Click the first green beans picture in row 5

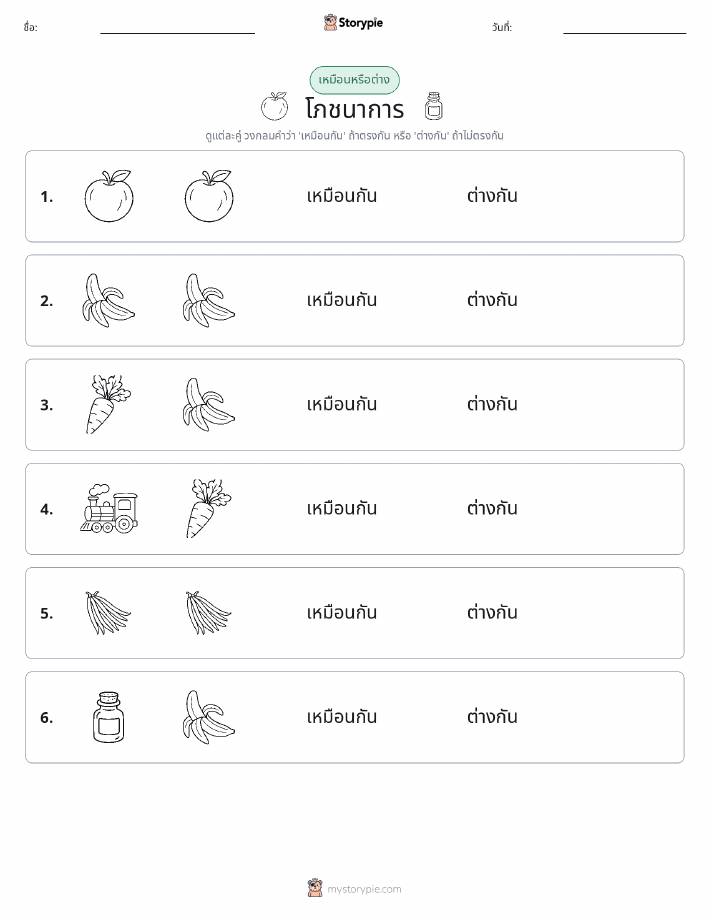coord(109,612)
